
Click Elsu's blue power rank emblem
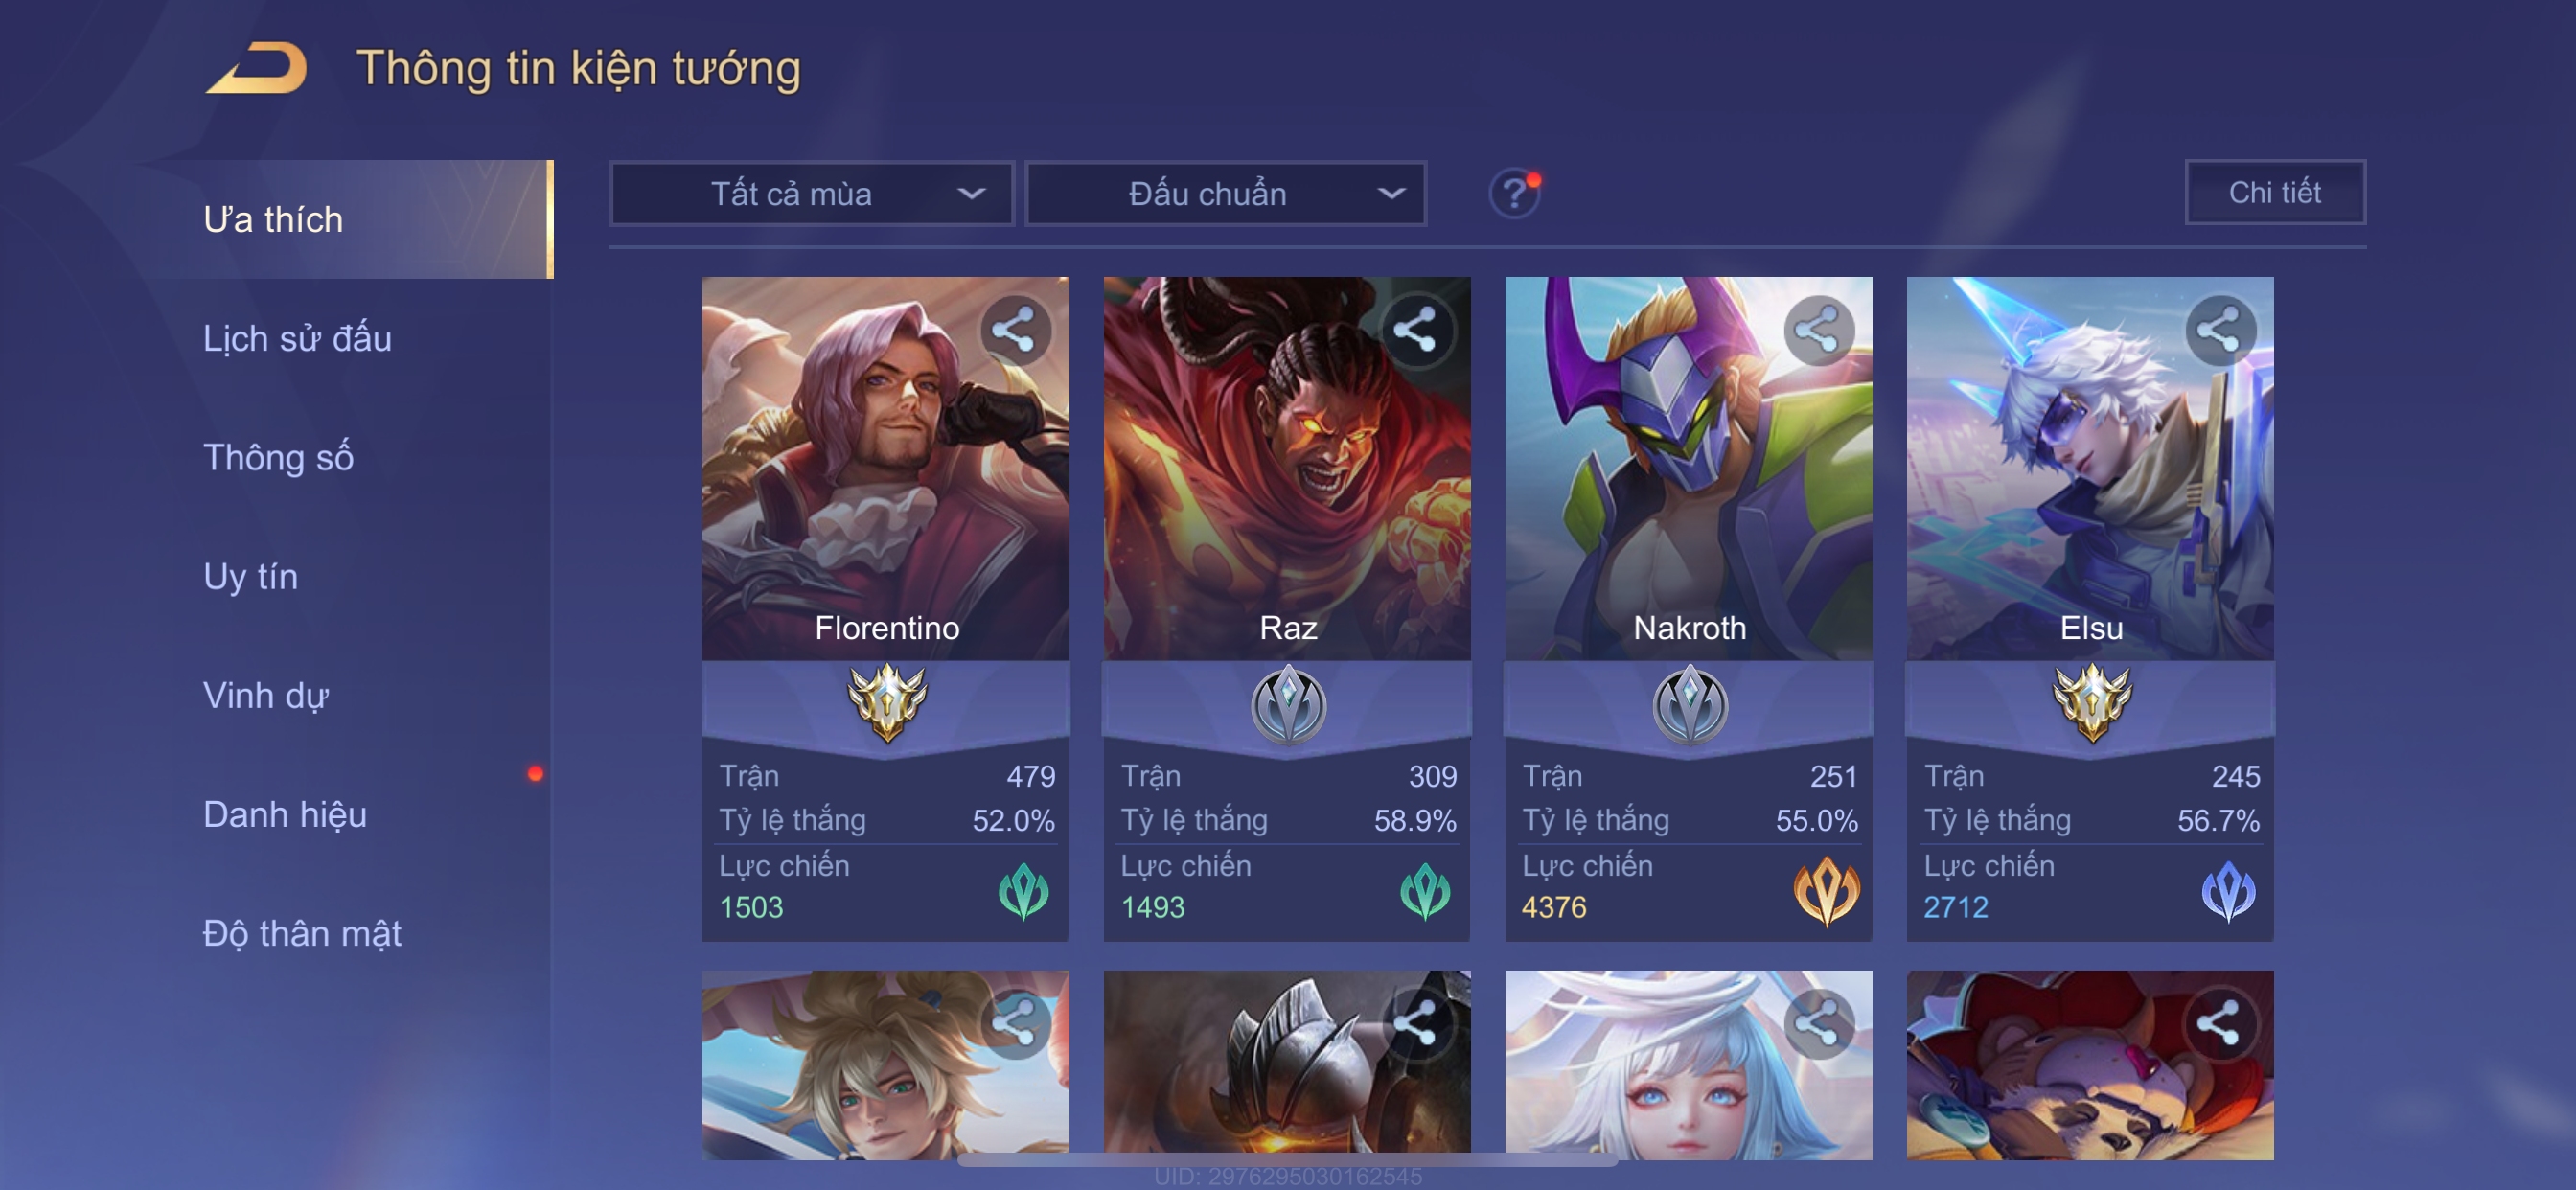click(2228, 890)
